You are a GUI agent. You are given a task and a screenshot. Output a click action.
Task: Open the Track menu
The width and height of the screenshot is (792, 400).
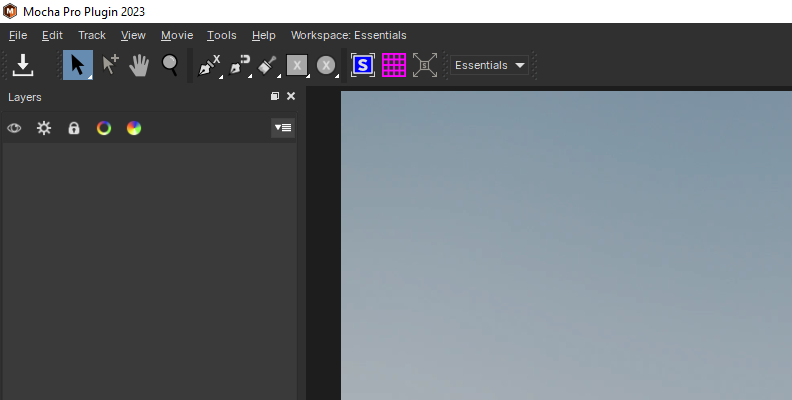[x=92, y=35]
